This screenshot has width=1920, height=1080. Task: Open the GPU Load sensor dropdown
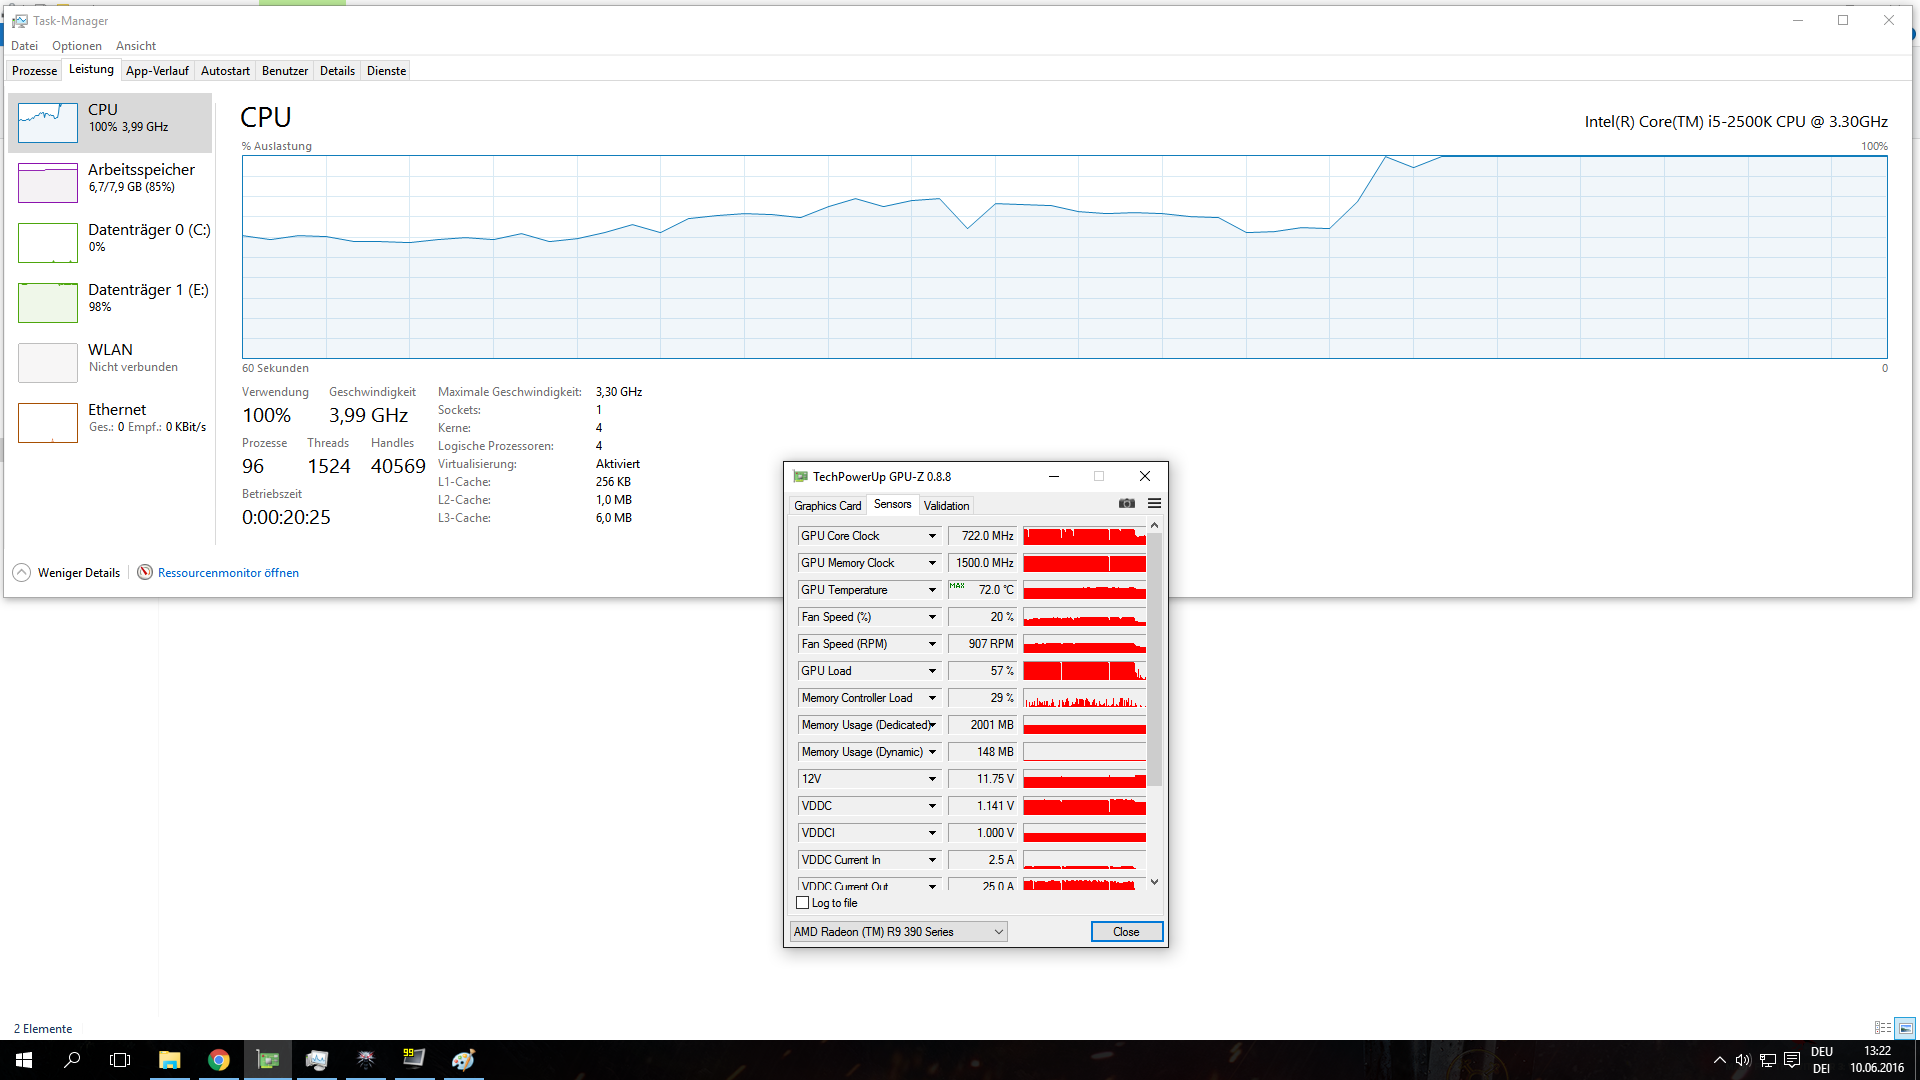pyautogui.click(x=932, y=671)
